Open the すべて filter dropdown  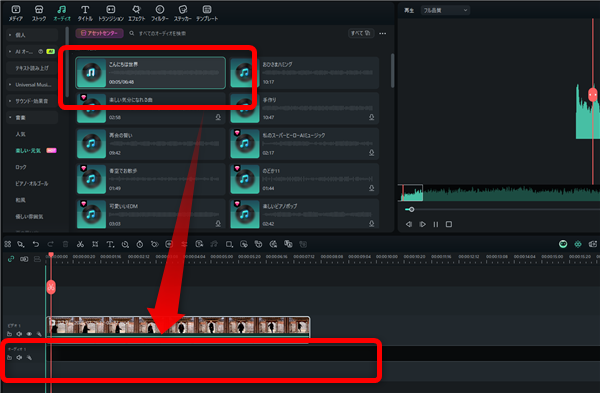pos(360,33)
